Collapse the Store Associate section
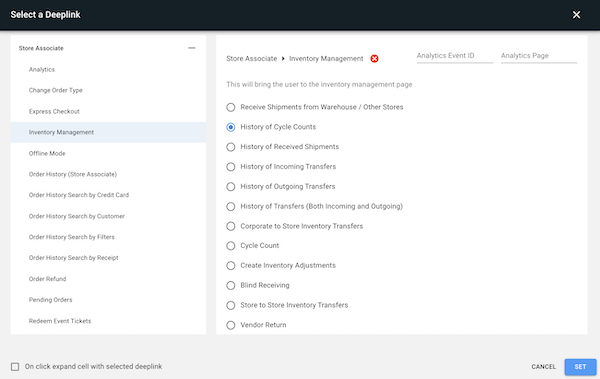The height and width of the screenshot is (379, 600). coord(192,48)
